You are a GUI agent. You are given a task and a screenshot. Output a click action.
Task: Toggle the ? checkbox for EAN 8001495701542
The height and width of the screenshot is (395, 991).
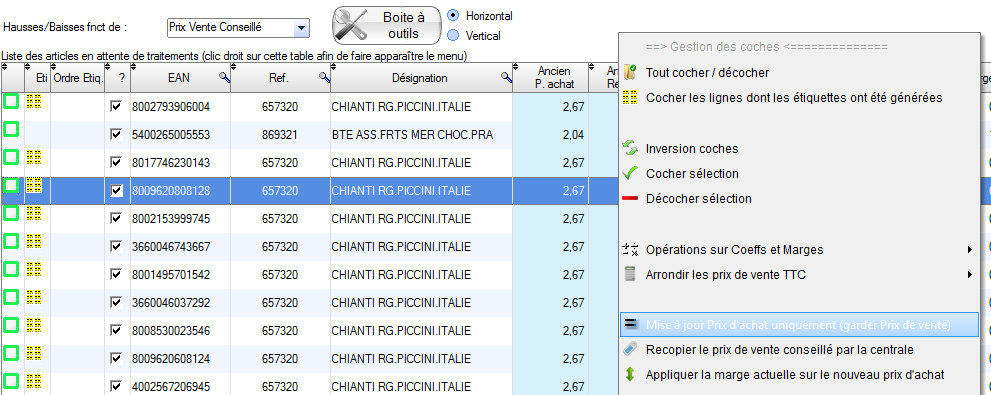116,274
